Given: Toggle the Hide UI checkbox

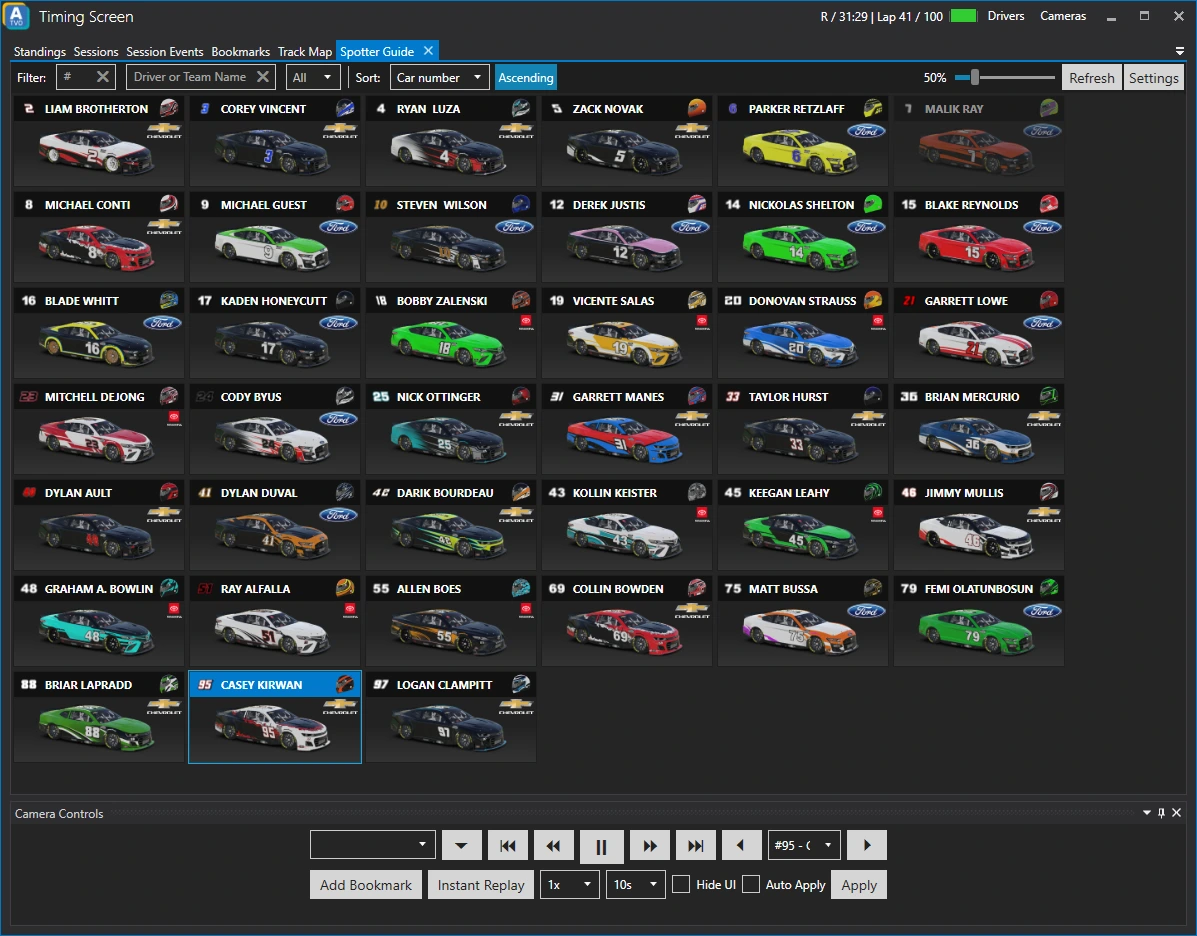Looking at the screenshot, I should 681,884.
